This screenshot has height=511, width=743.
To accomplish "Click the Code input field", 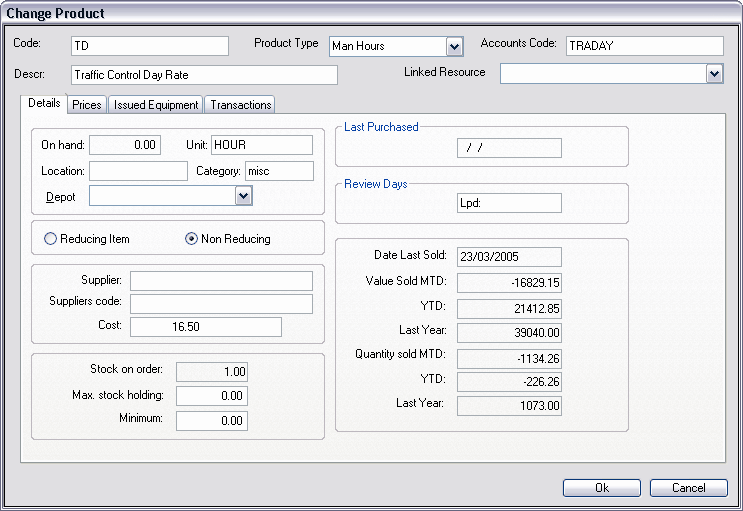I will point(150,46).
